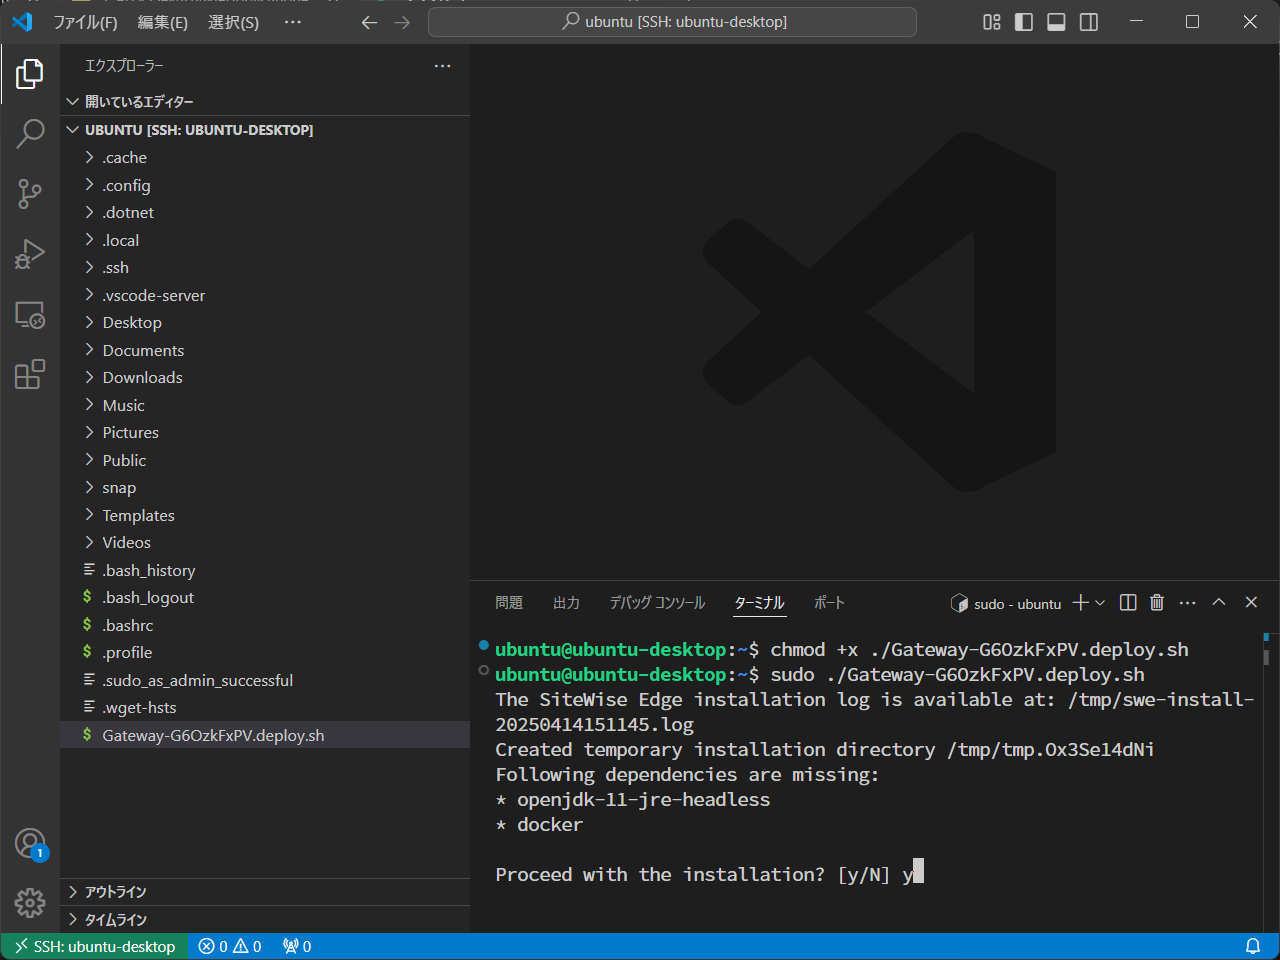Create a new terminal with plus icon

(x=1080, y=602)
